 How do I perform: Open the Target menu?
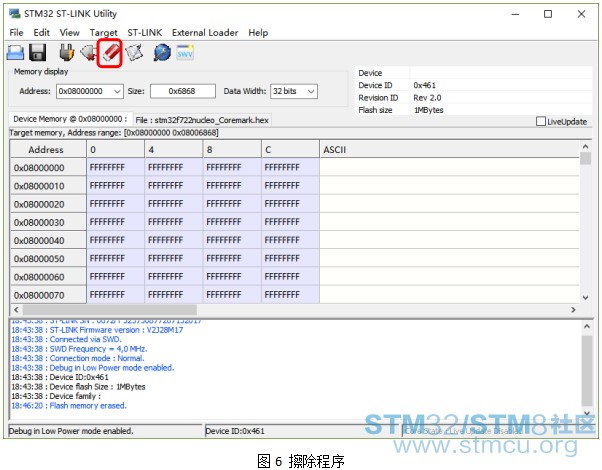[103, 33]
